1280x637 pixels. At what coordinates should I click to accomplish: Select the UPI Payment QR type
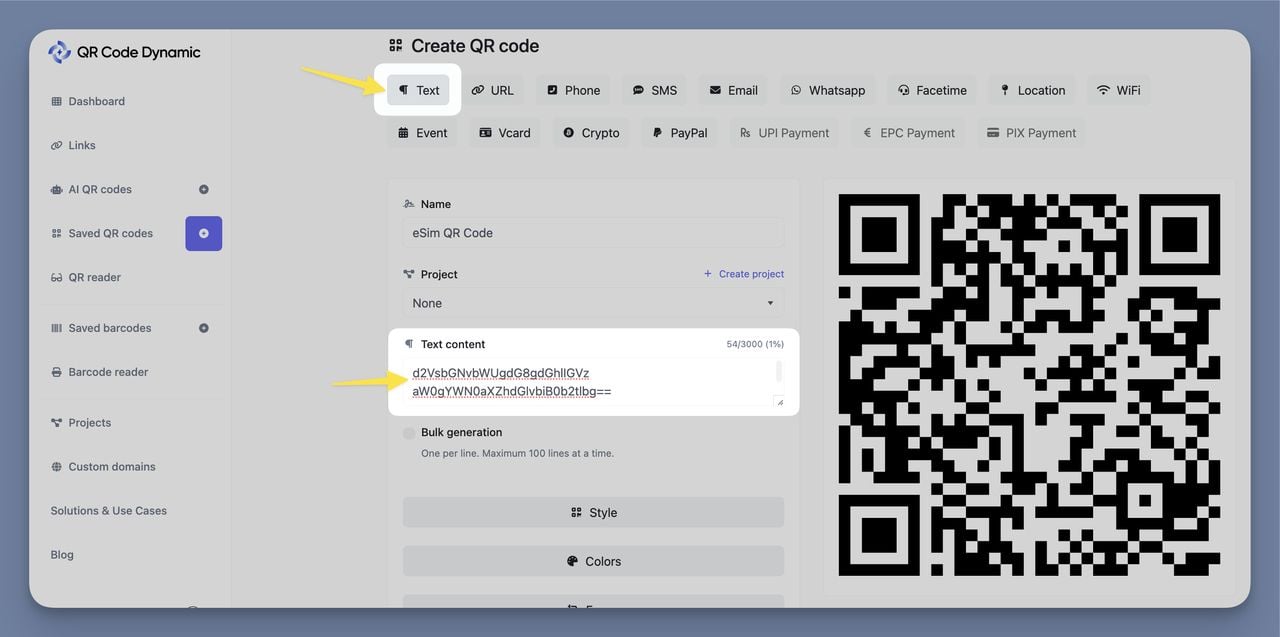[x=785, y=133]
